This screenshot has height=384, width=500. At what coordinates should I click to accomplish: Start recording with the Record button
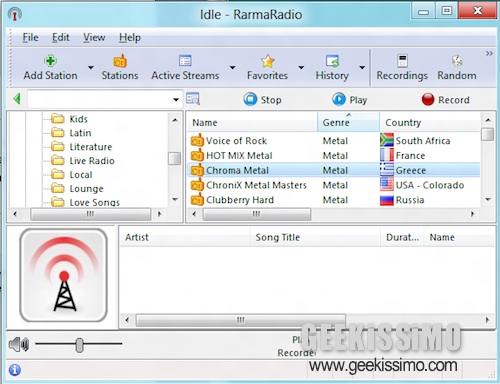tap(446, 100)
